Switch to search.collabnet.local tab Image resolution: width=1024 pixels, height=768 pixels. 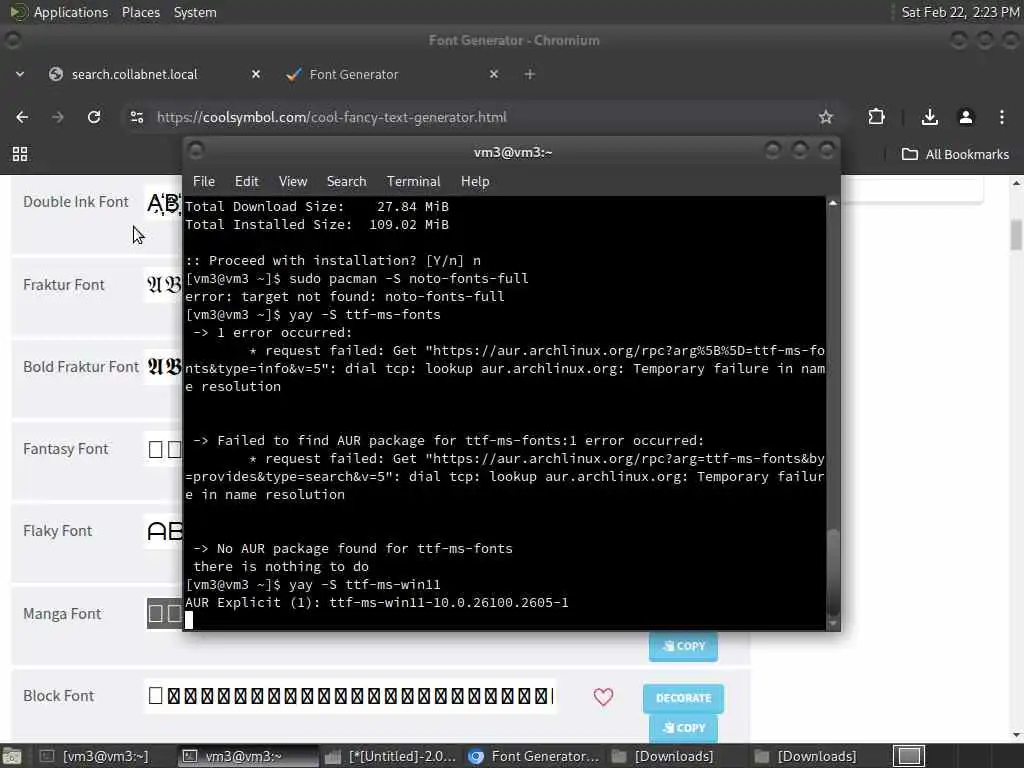coord(135,74)
